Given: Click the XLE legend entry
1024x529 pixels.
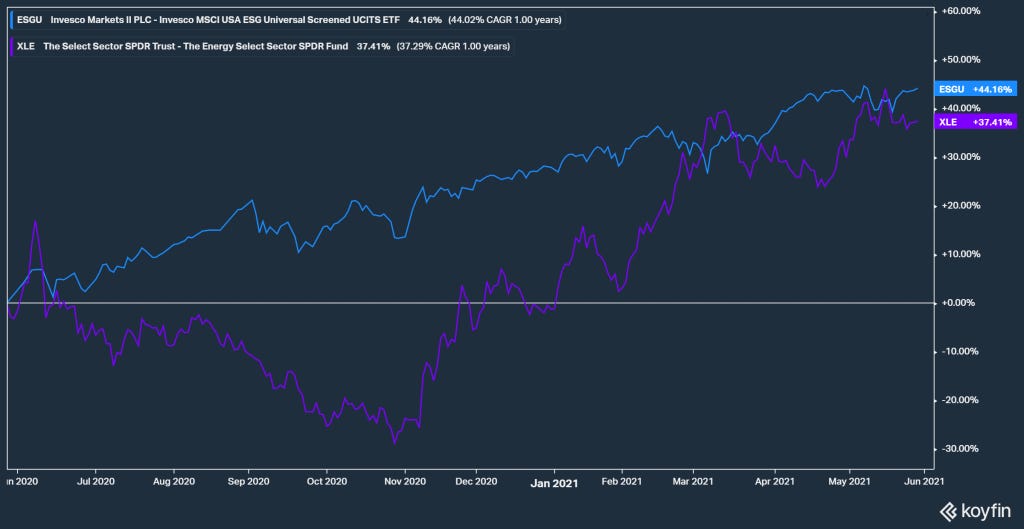Looking at the screenshot, I should click(262, 46).
